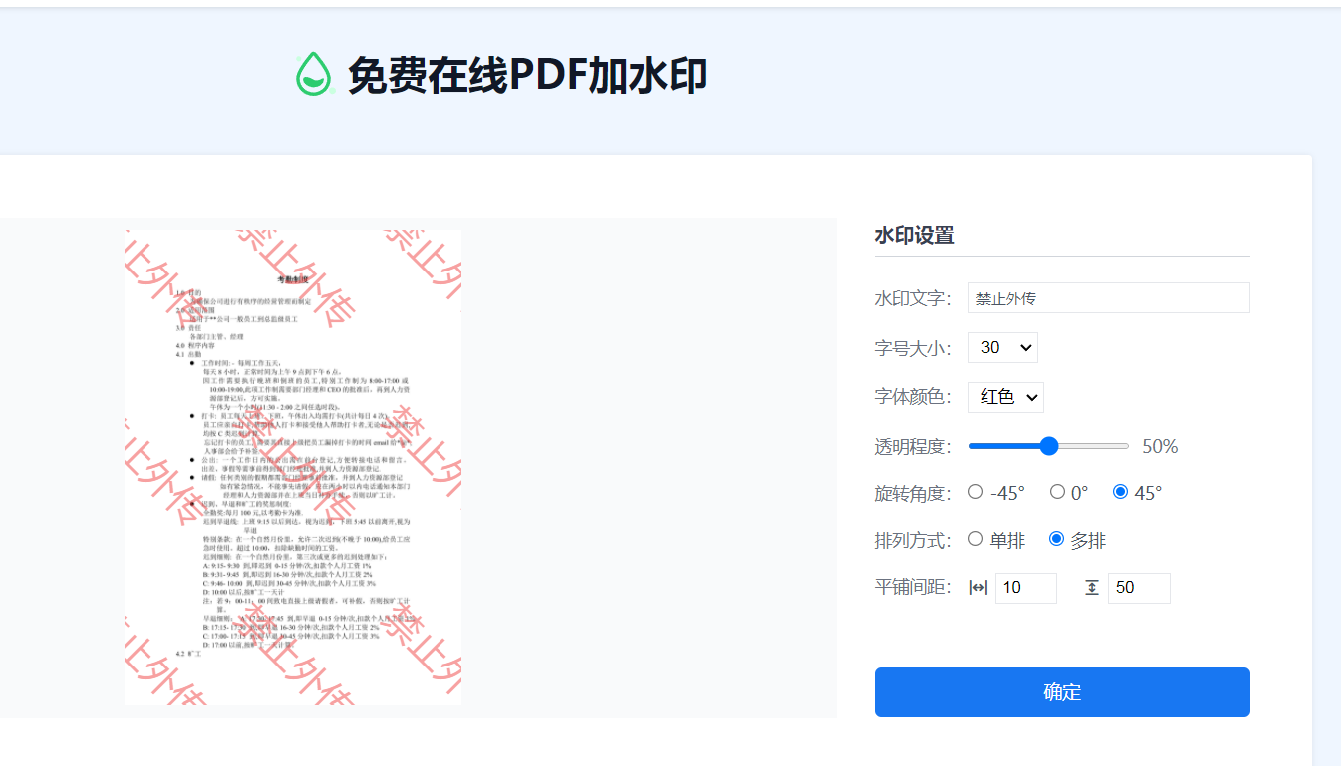The width and height of the screenshot is (1341, 766).
Task: Click the 50% transparency value text
Action: click(x=1160, y=446)
